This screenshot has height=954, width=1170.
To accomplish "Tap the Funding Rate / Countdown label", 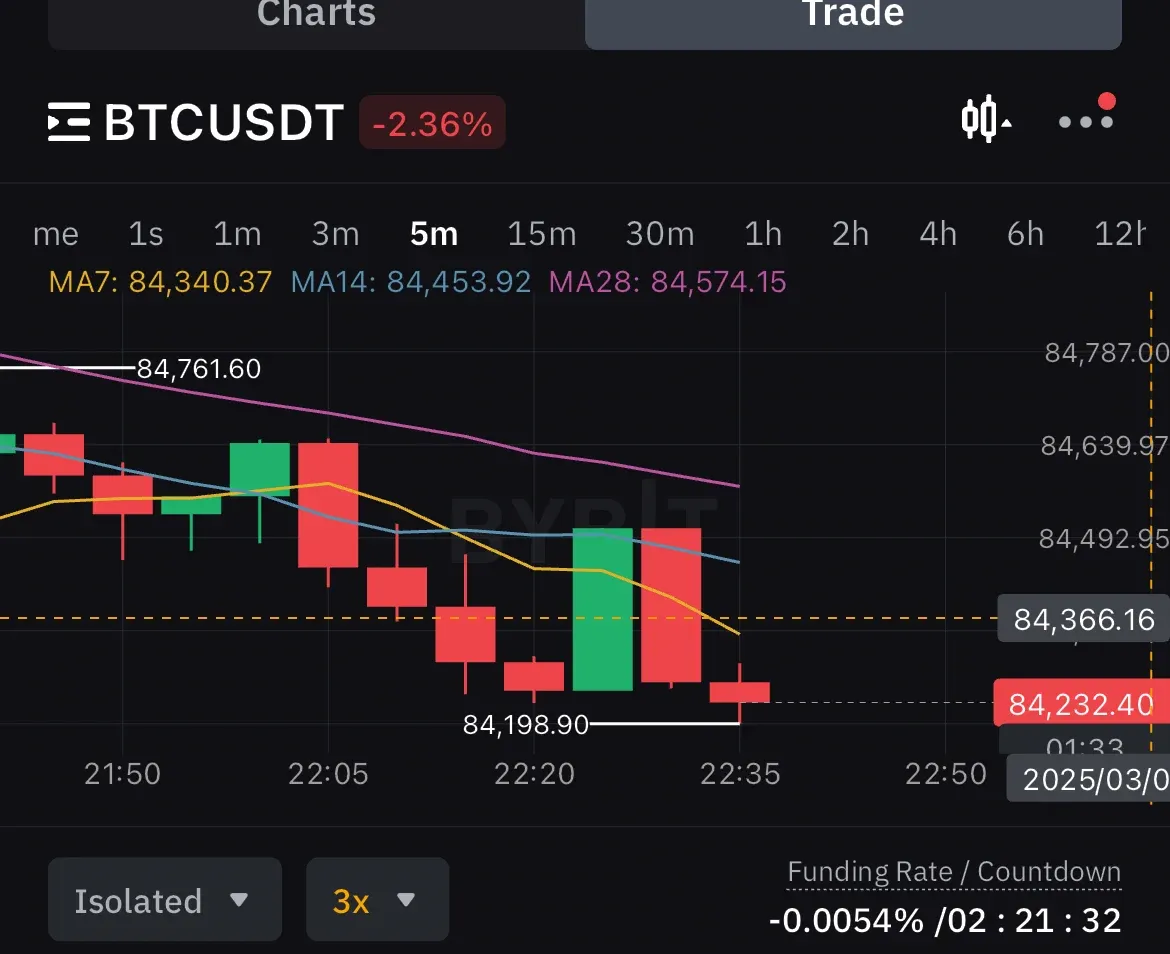I will click(954, 872).
